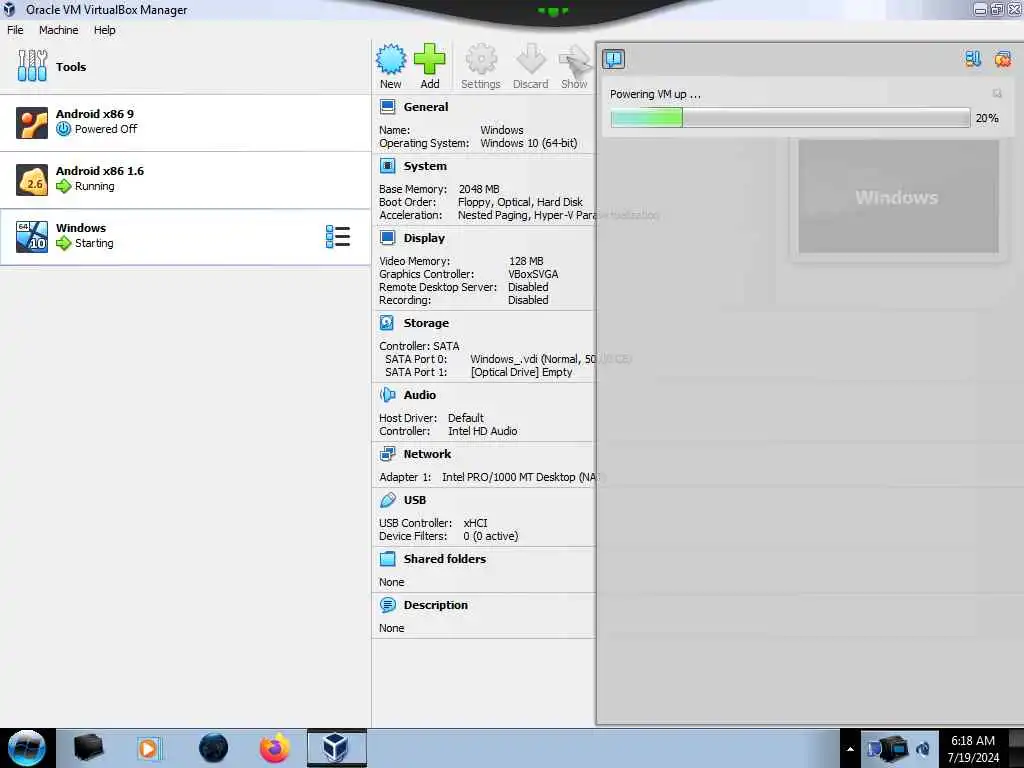The width and height of the screenshot is (1024, 768).
Task: Open the Network settings heading link
Action: point(427,453)
